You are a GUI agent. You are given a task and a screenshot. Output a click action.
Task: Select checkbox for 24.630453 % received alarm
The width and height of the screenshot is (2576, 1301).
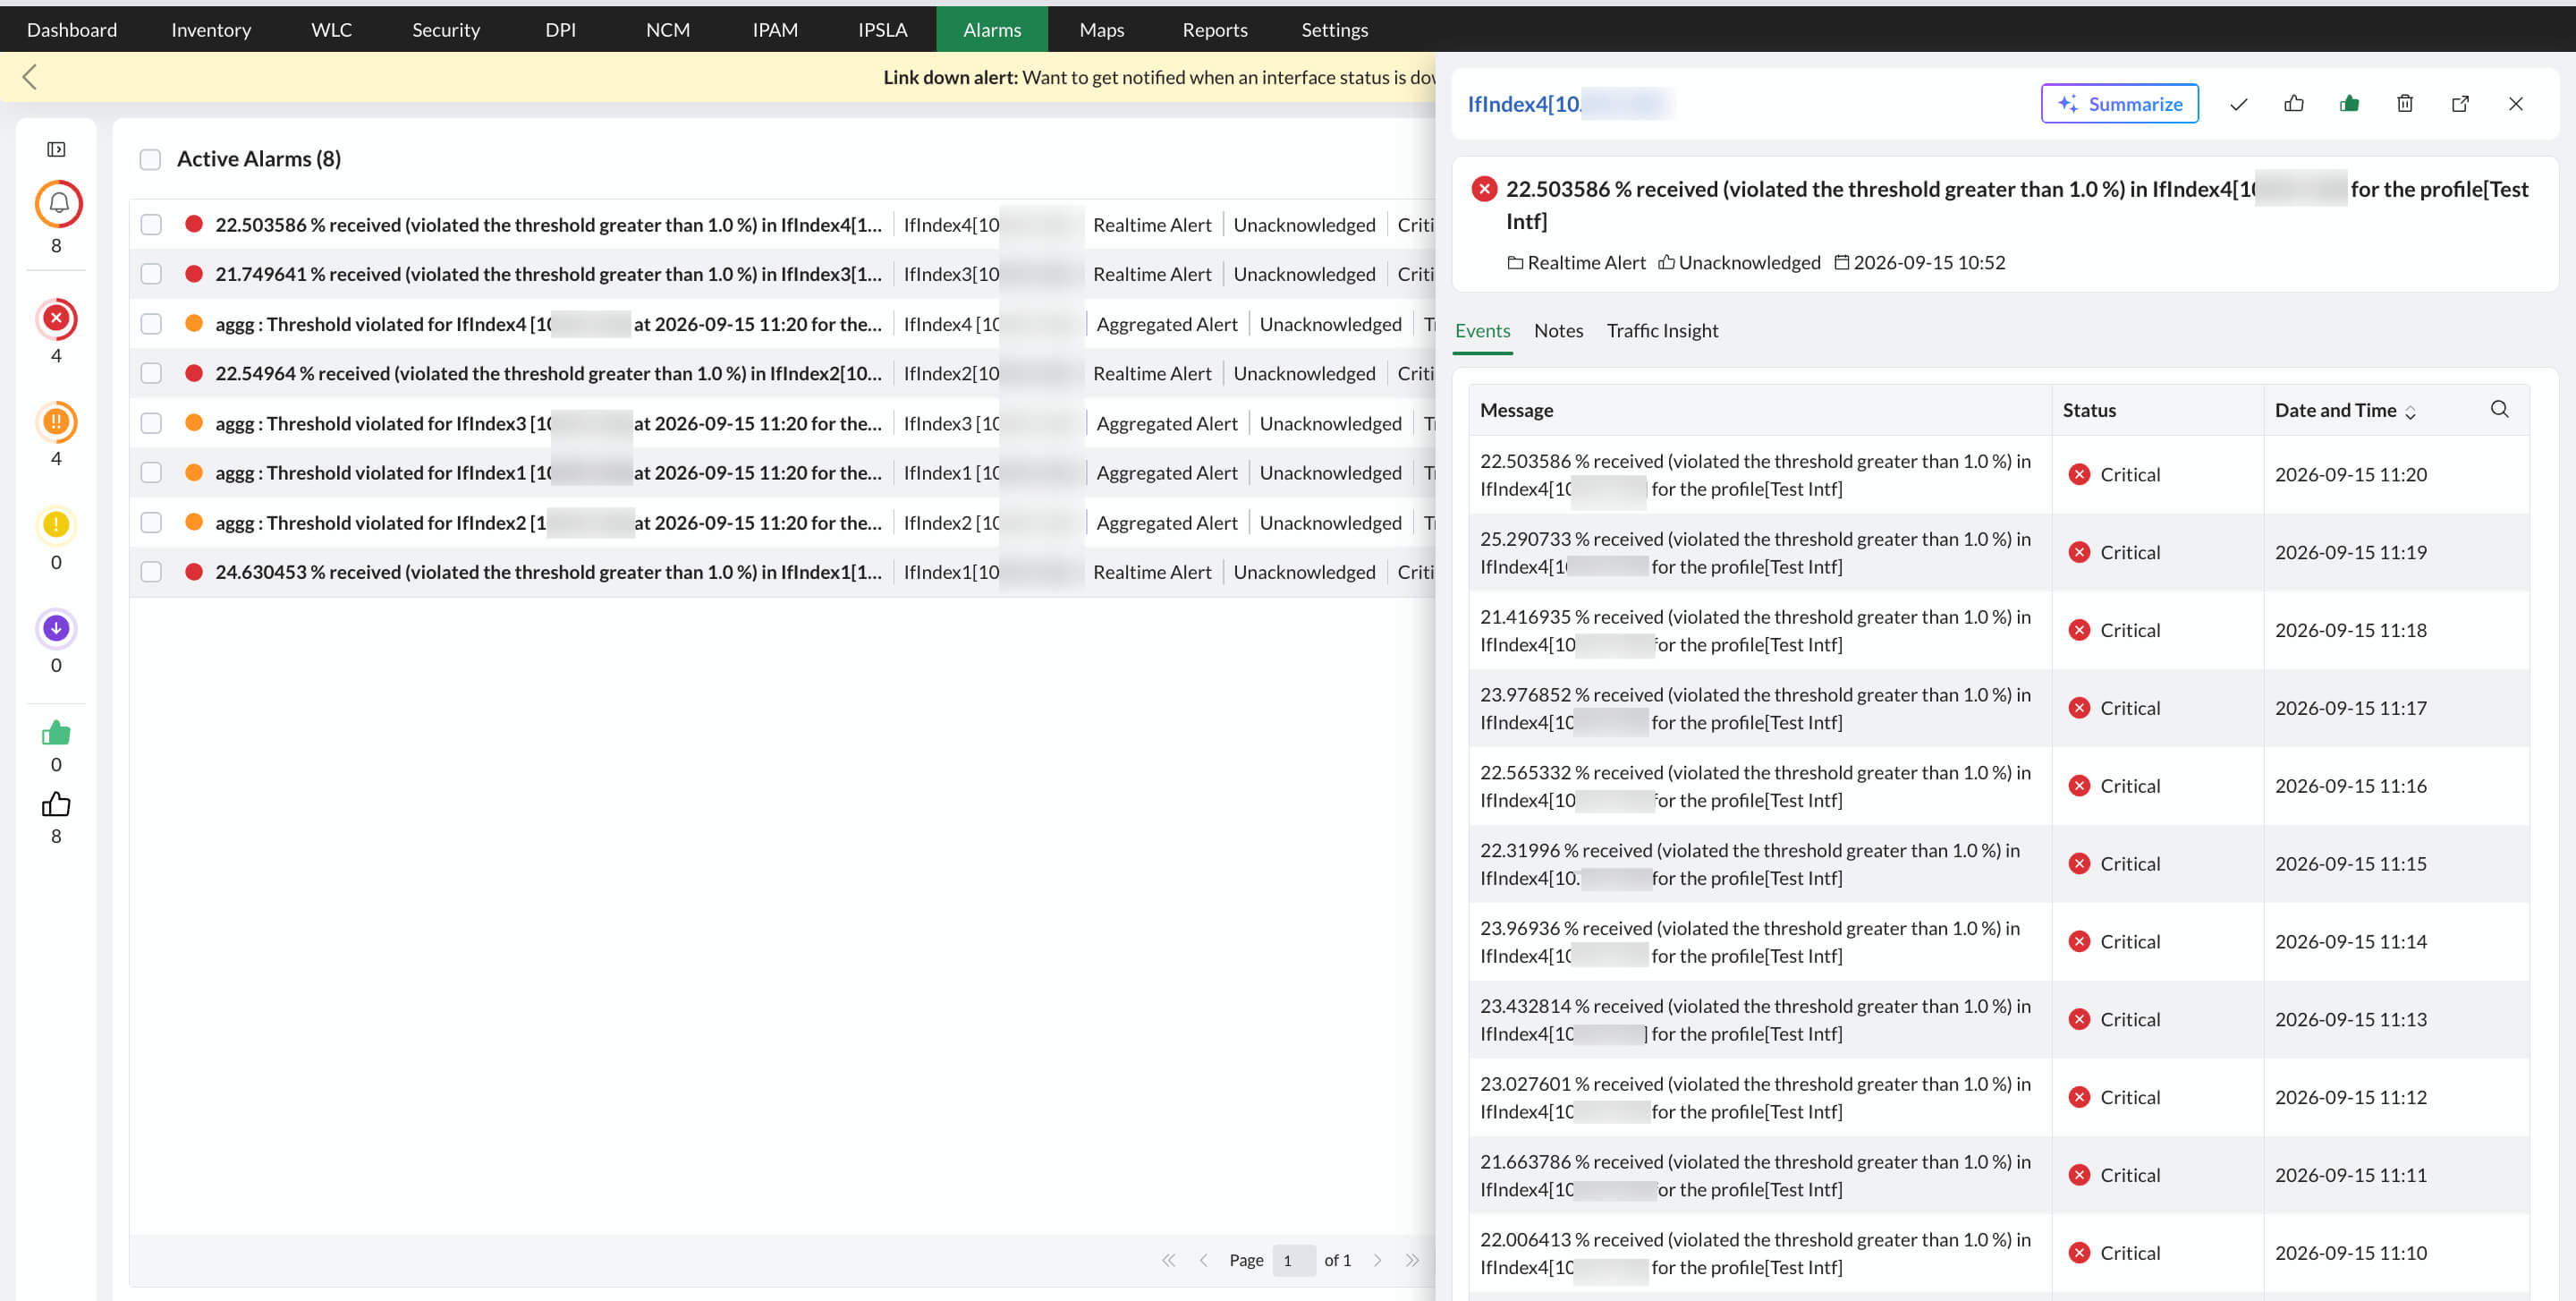click(x=151, y=572)
